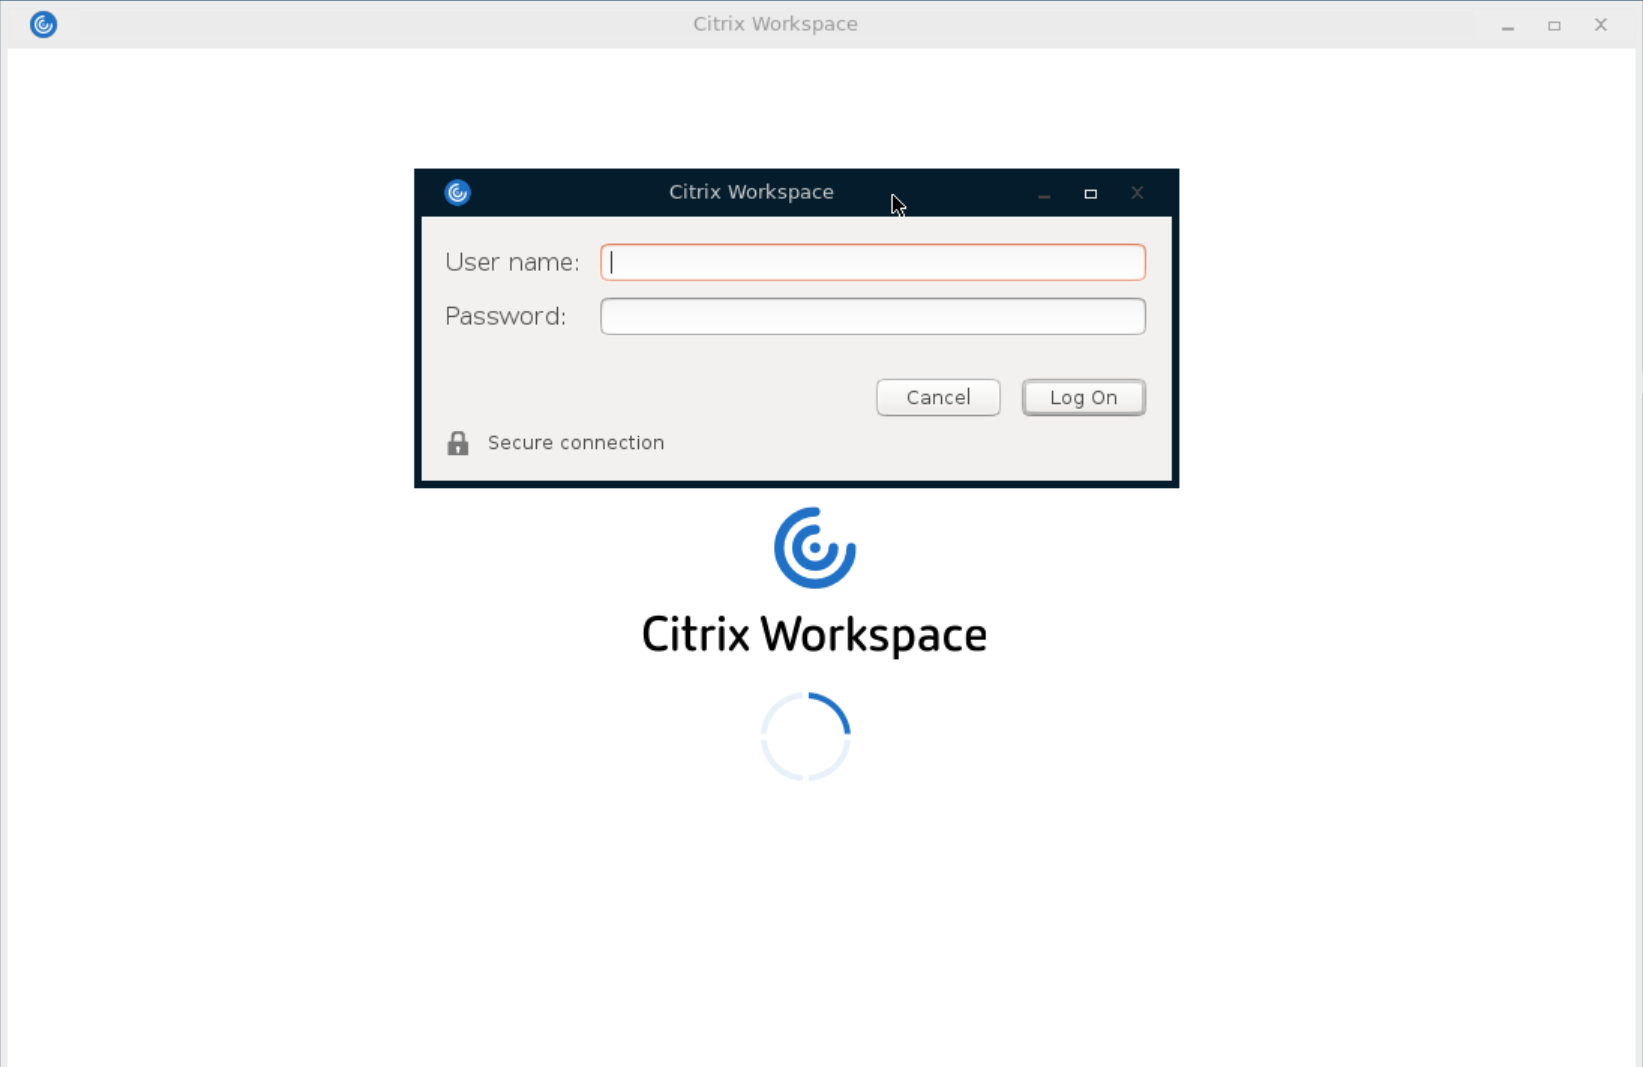Click the large "Citrix Workspace" heading text
The height and width of the screenshot is (1067, 1643).
pos(814,634)
